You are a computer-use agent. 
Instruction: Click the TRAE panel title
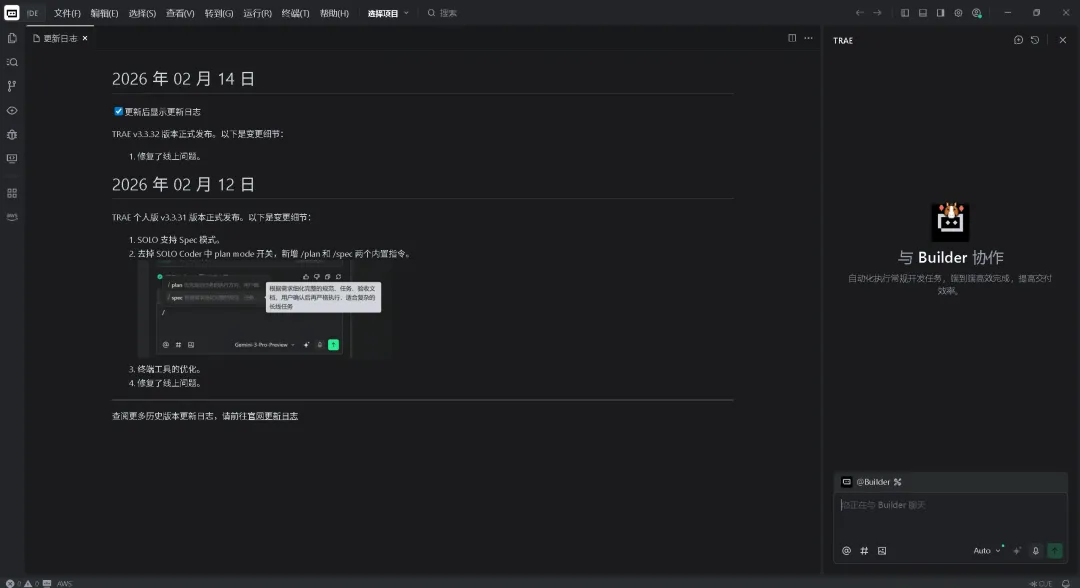click(843, 41)
